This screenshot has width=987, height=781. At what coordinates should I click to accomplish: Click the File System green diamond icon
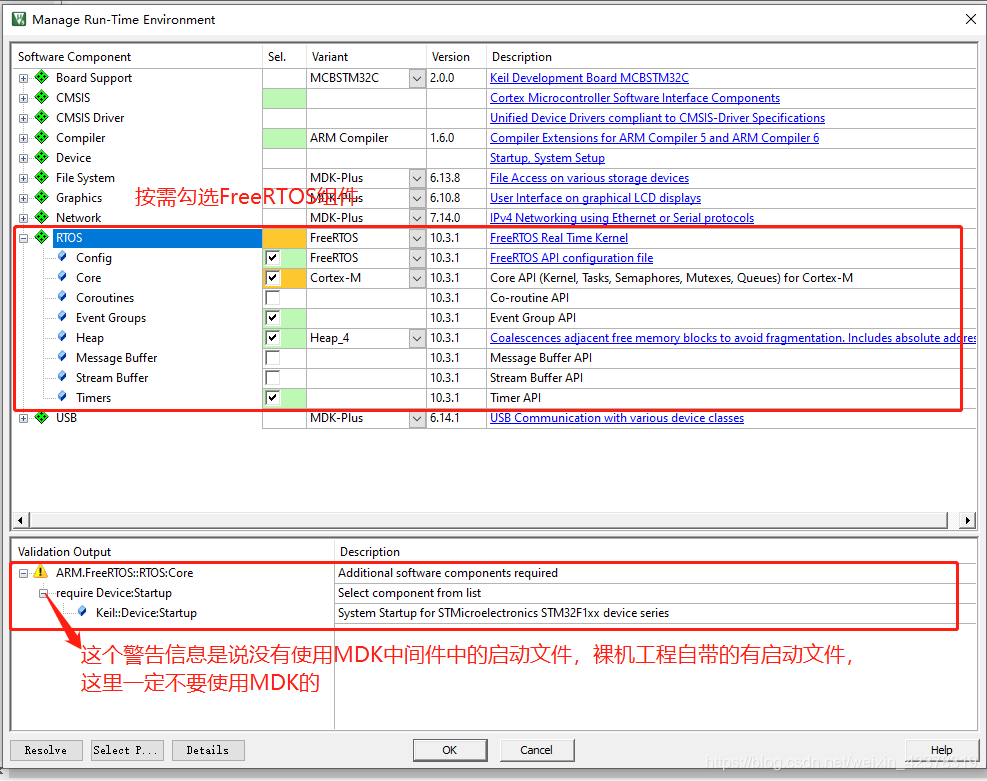pyautogui.click(x=42, y=177)
